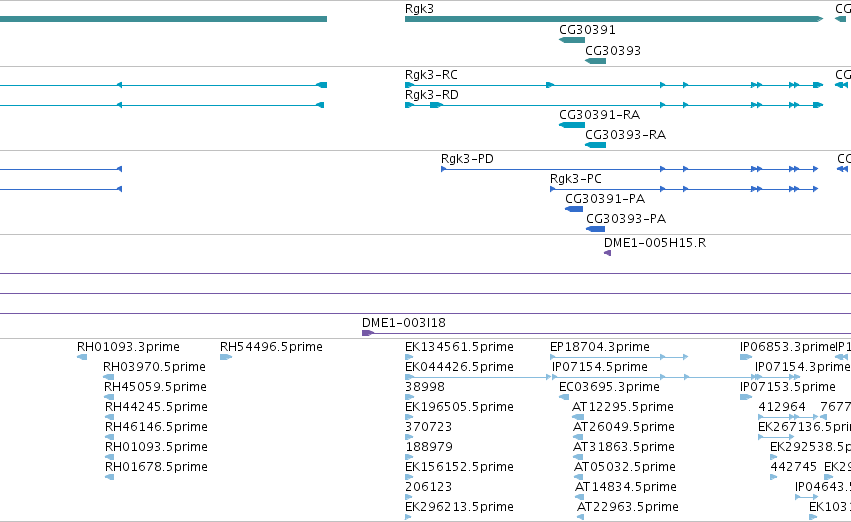Click the EP18704.3prime EST label
Screen dimensions: 851x522
[x=600, y=346]
